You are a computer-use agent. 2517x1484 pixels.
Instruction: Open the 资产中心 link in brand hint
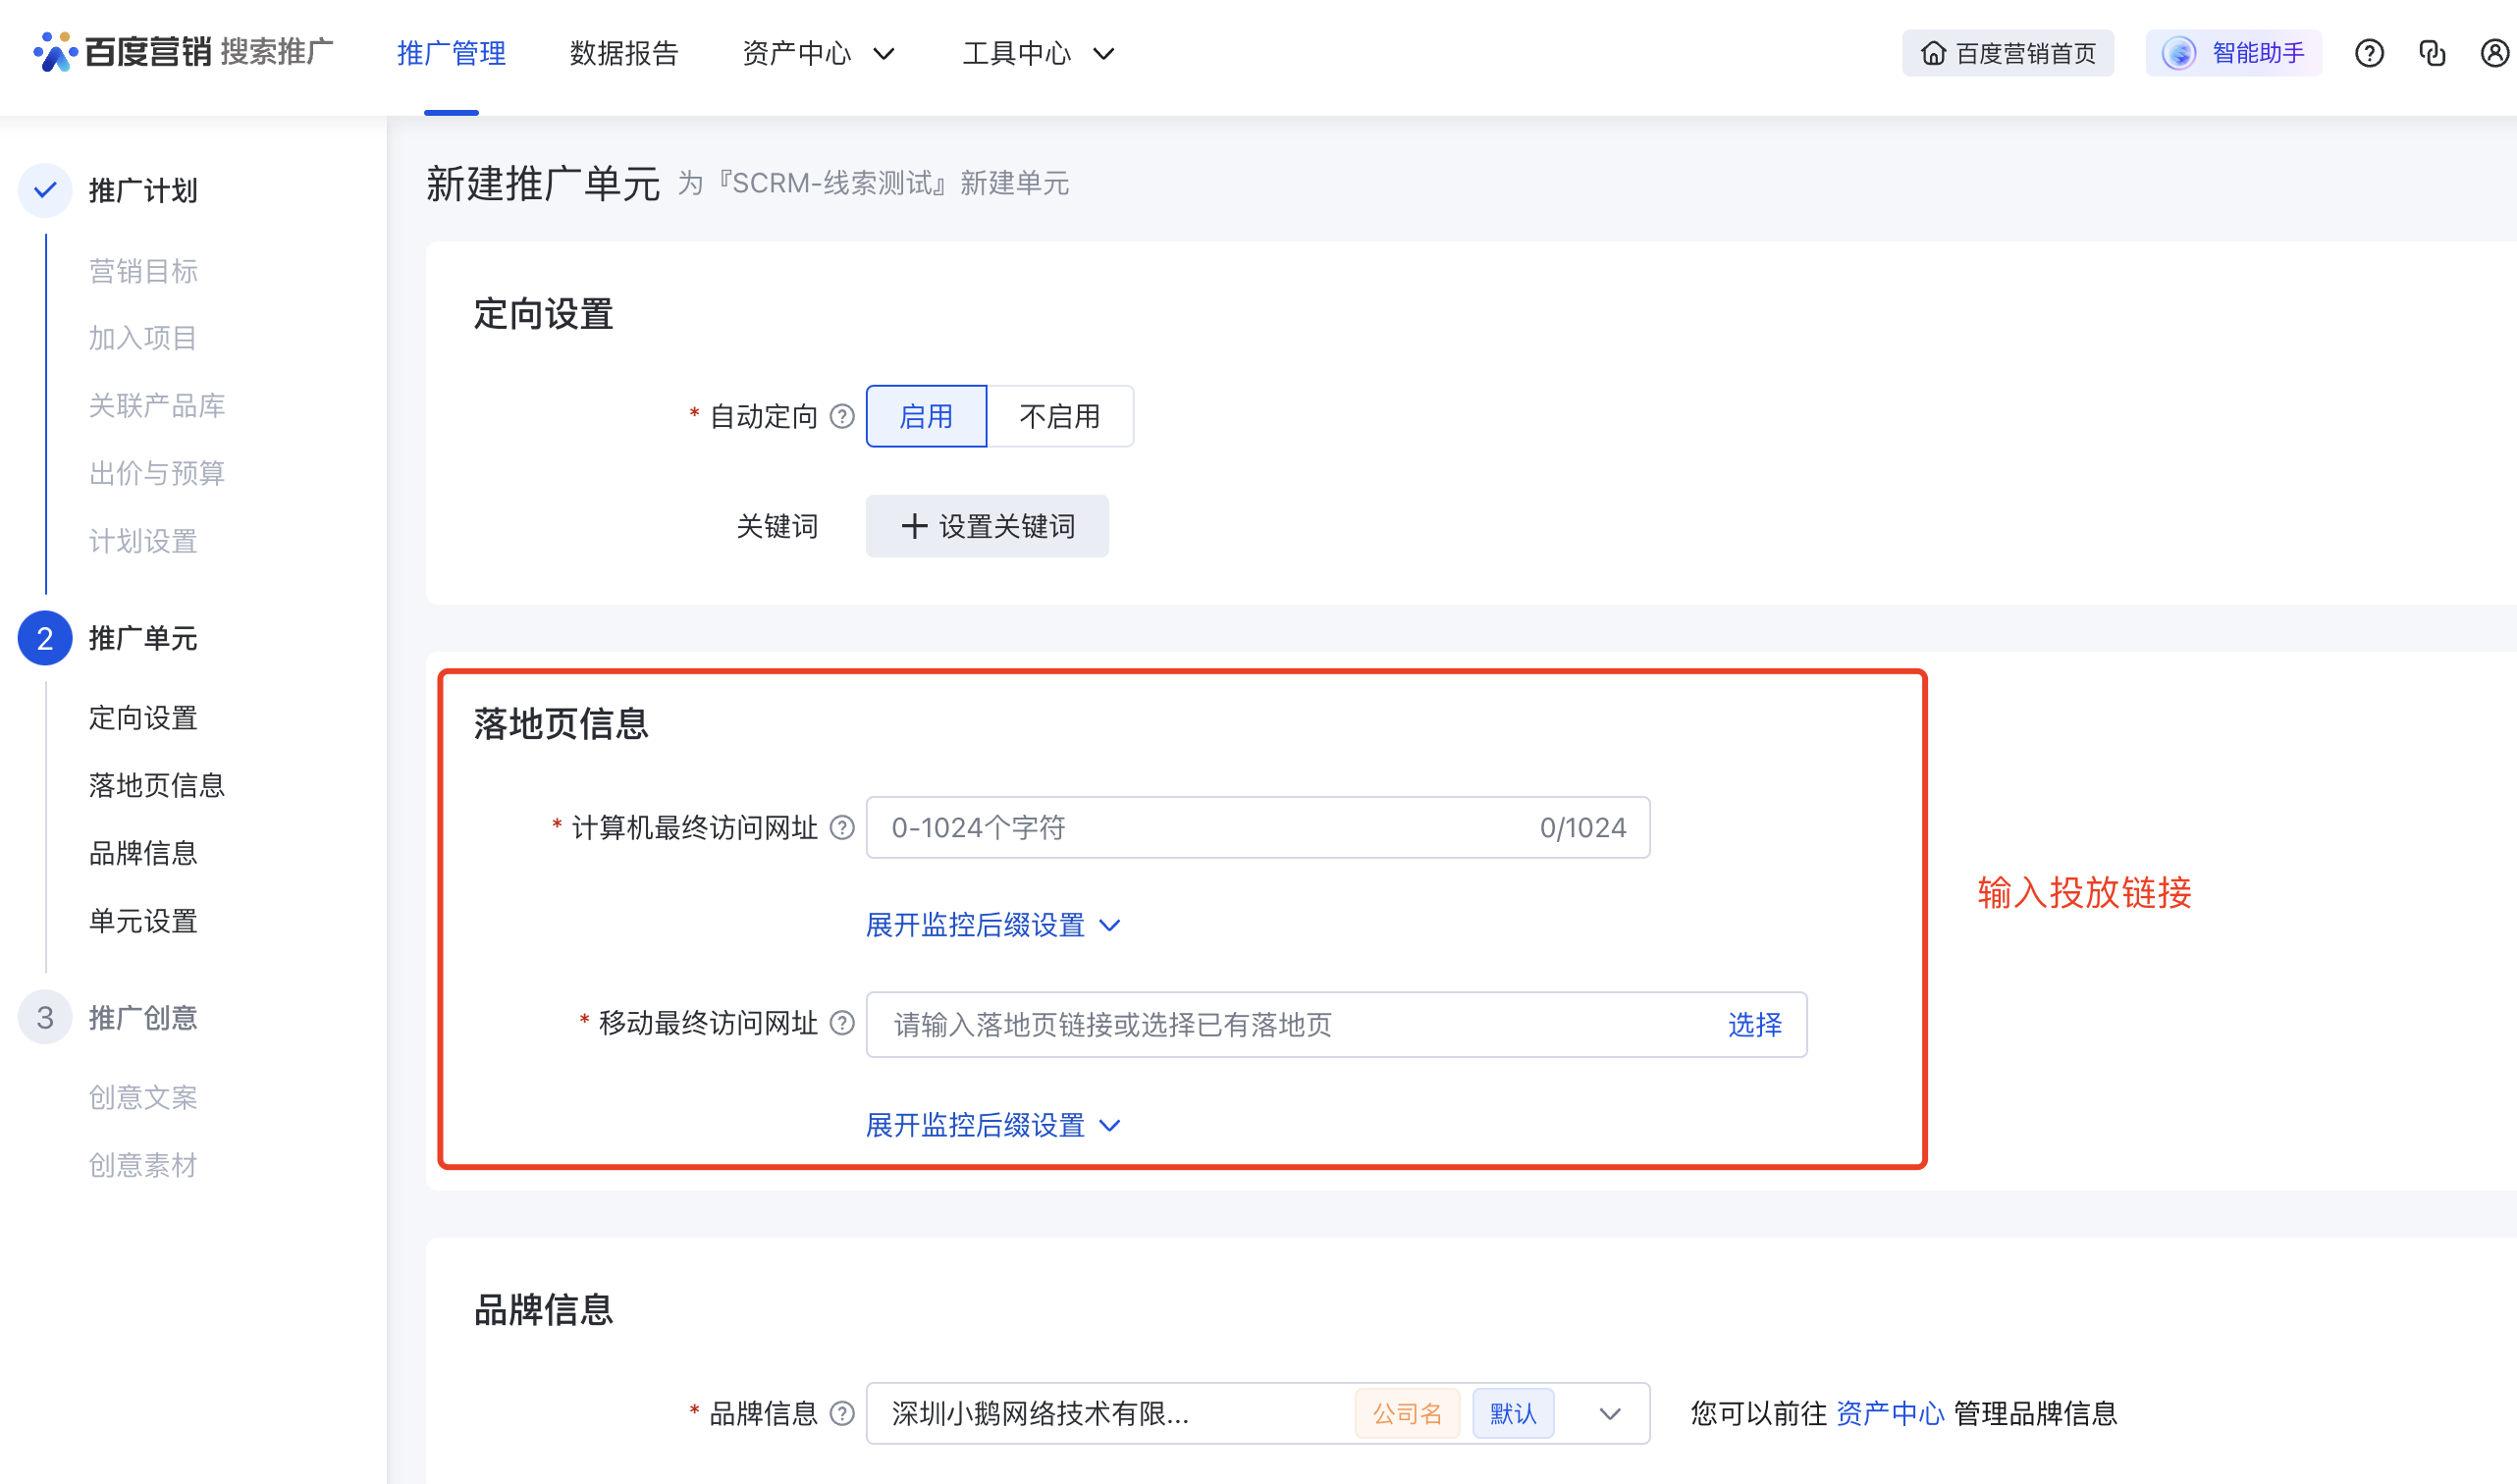1890,1413
